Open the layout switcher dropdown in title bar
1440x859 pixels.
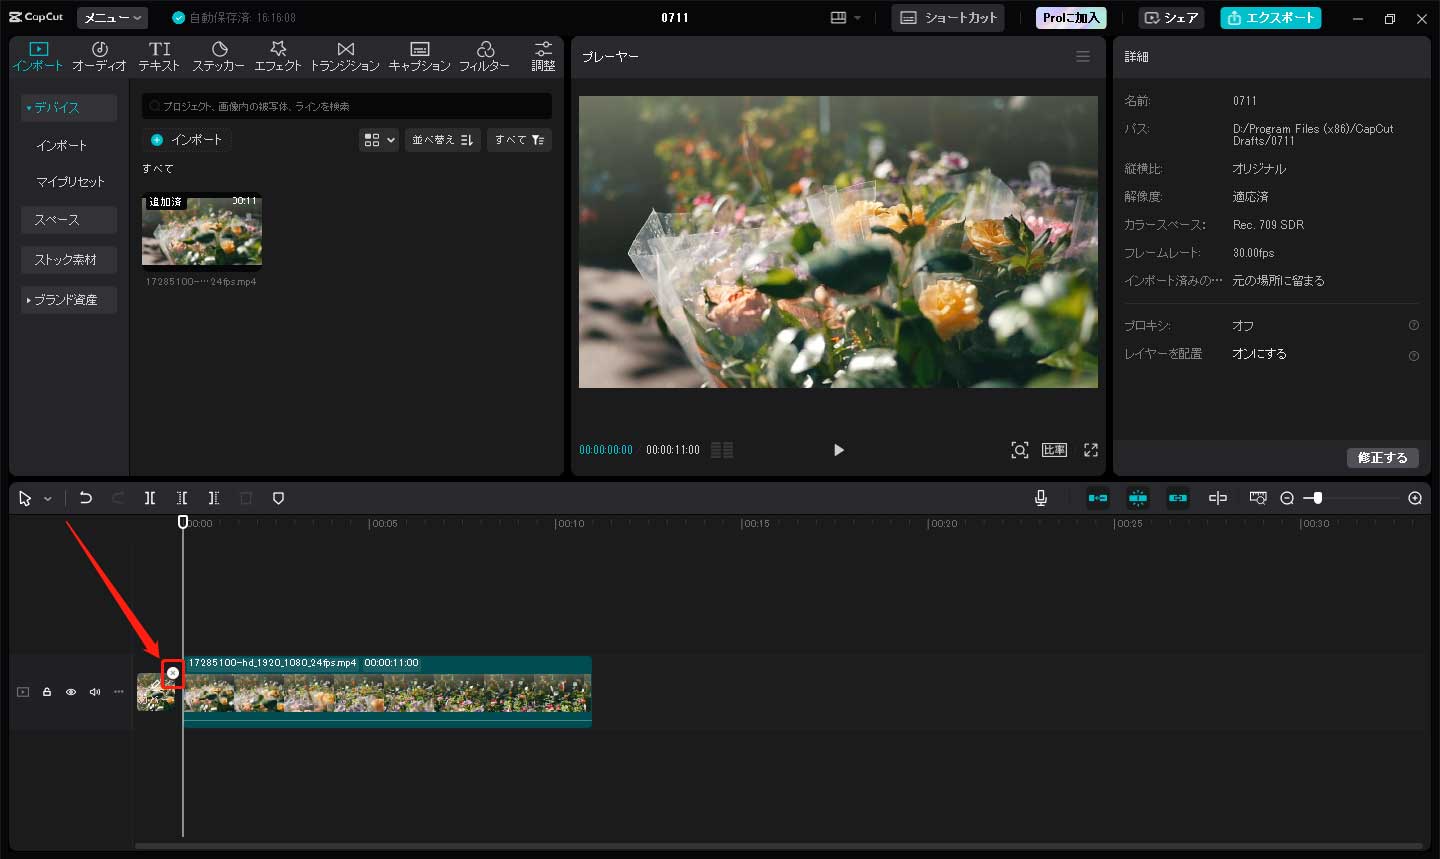coord(846,18)
